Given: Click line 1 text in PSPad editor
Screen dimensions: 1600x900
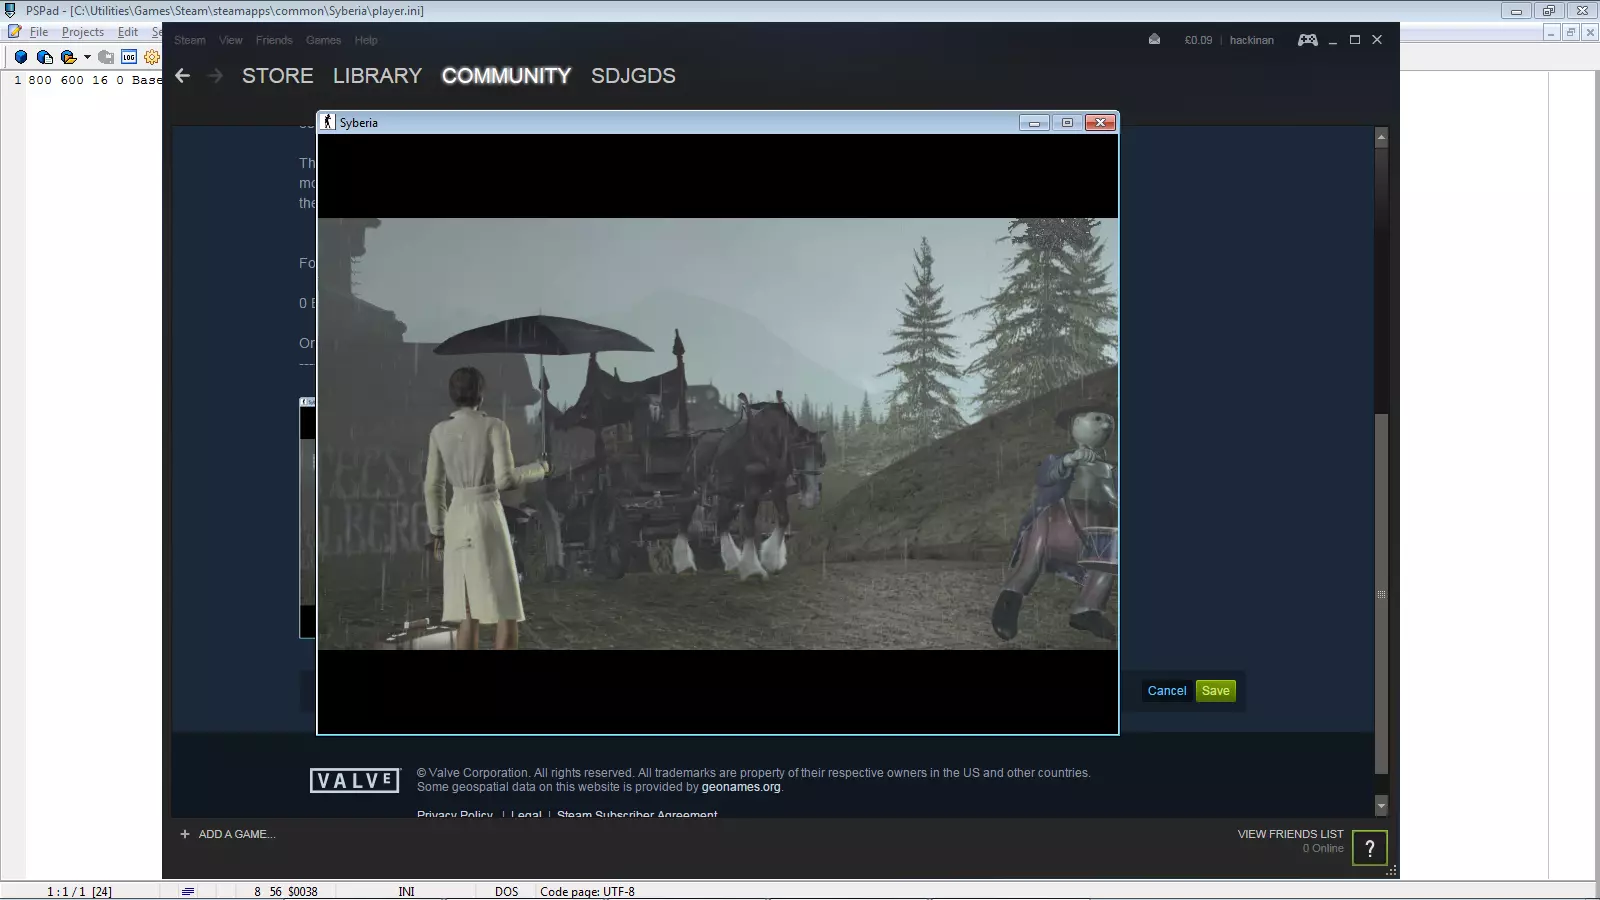Looking at the screenshot, I should 96,80.
